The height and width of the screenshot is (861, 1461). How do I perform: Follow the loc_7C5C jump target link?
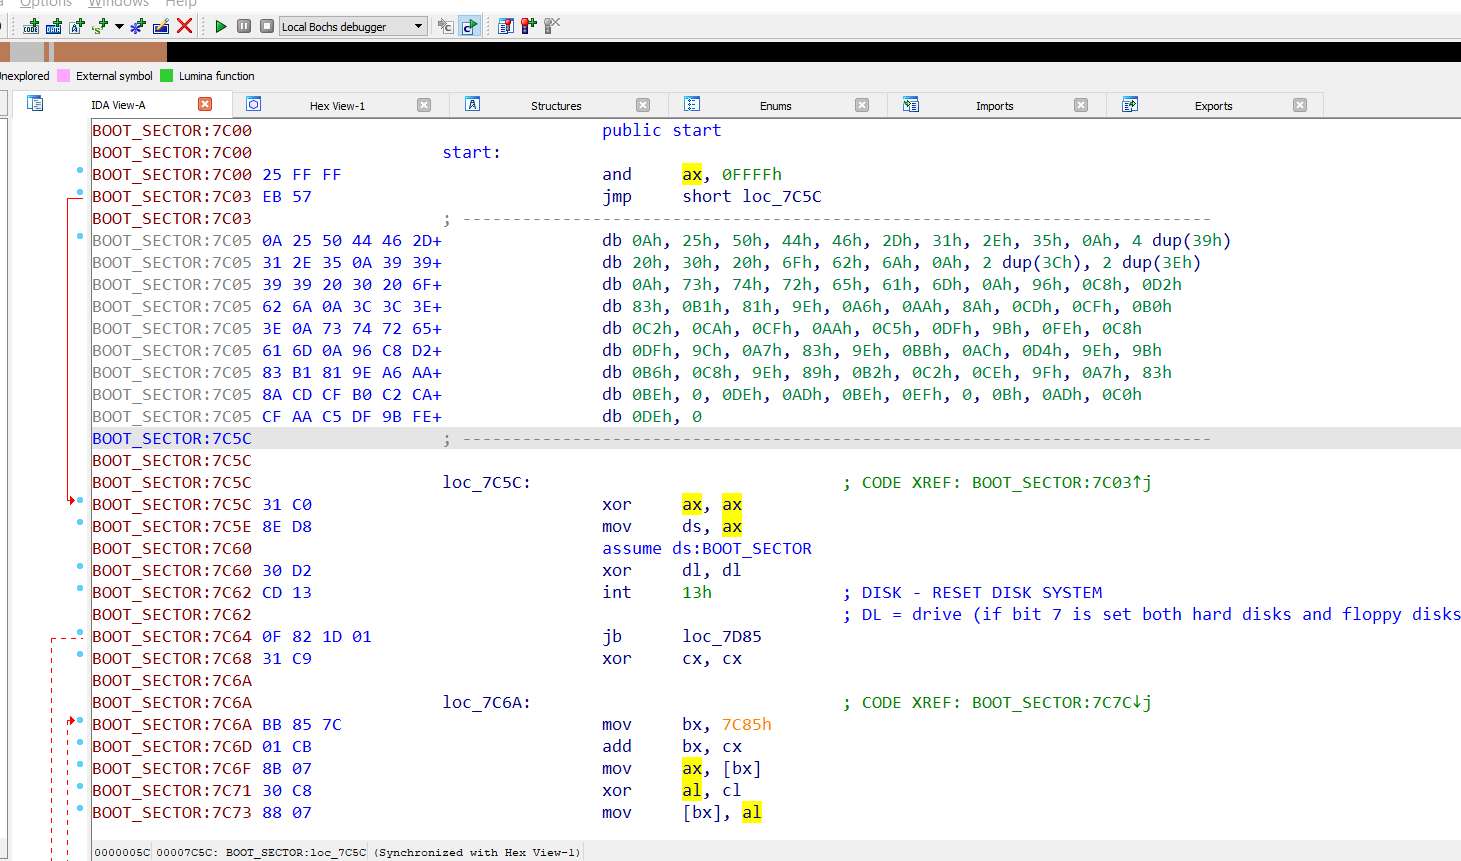tap(781, 197)
